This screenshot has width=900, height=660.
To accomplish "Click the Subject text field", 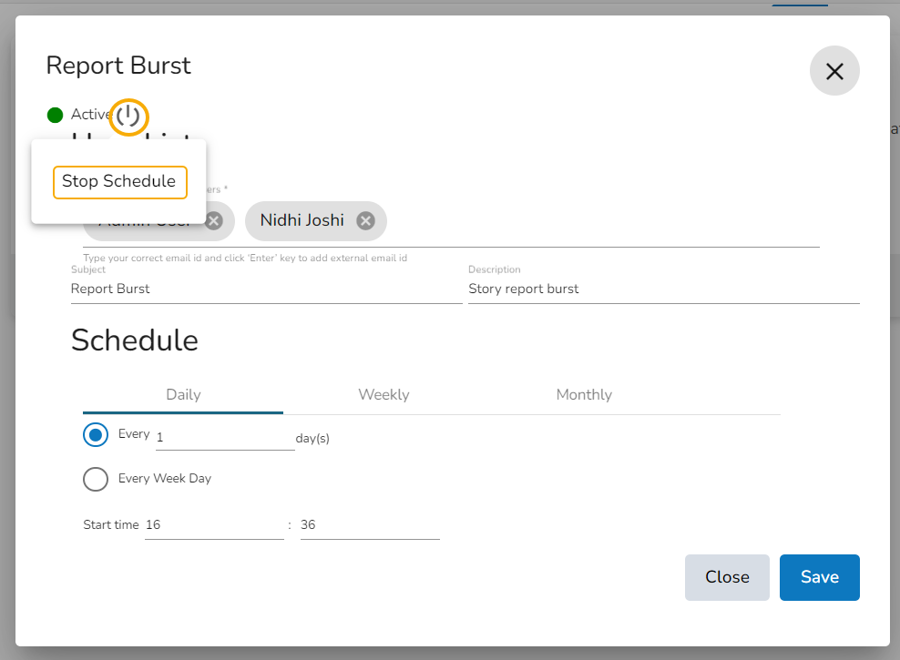I will [265, 289].
